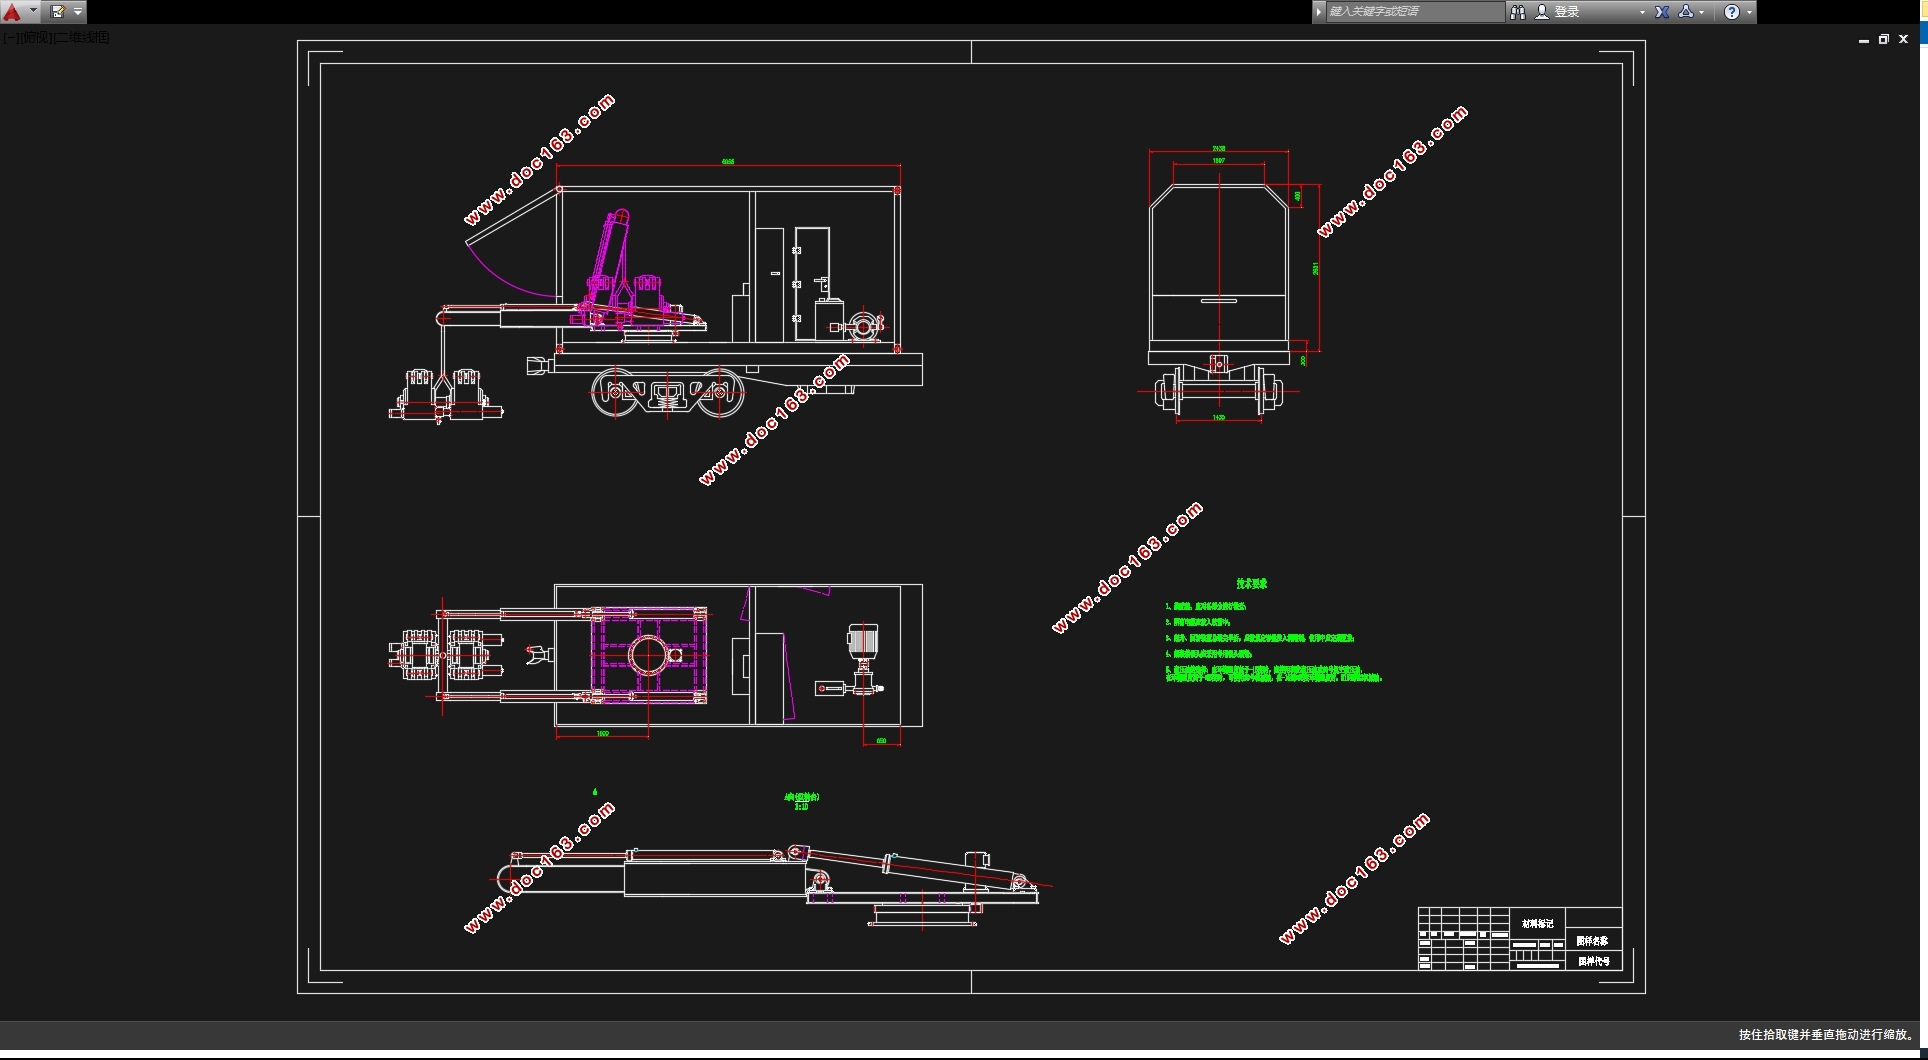1928x1060 pixels.
Task: Expand the Help dropdown arrow
Action: tap(1749, 12)
